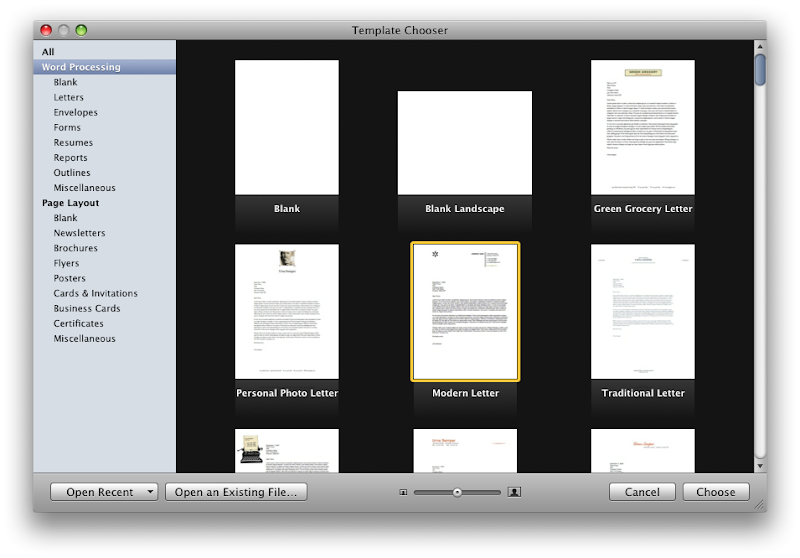800x558 pixels.
Task: Cancel the Template Chooser dialog
Action: click(x=642, y=492)
